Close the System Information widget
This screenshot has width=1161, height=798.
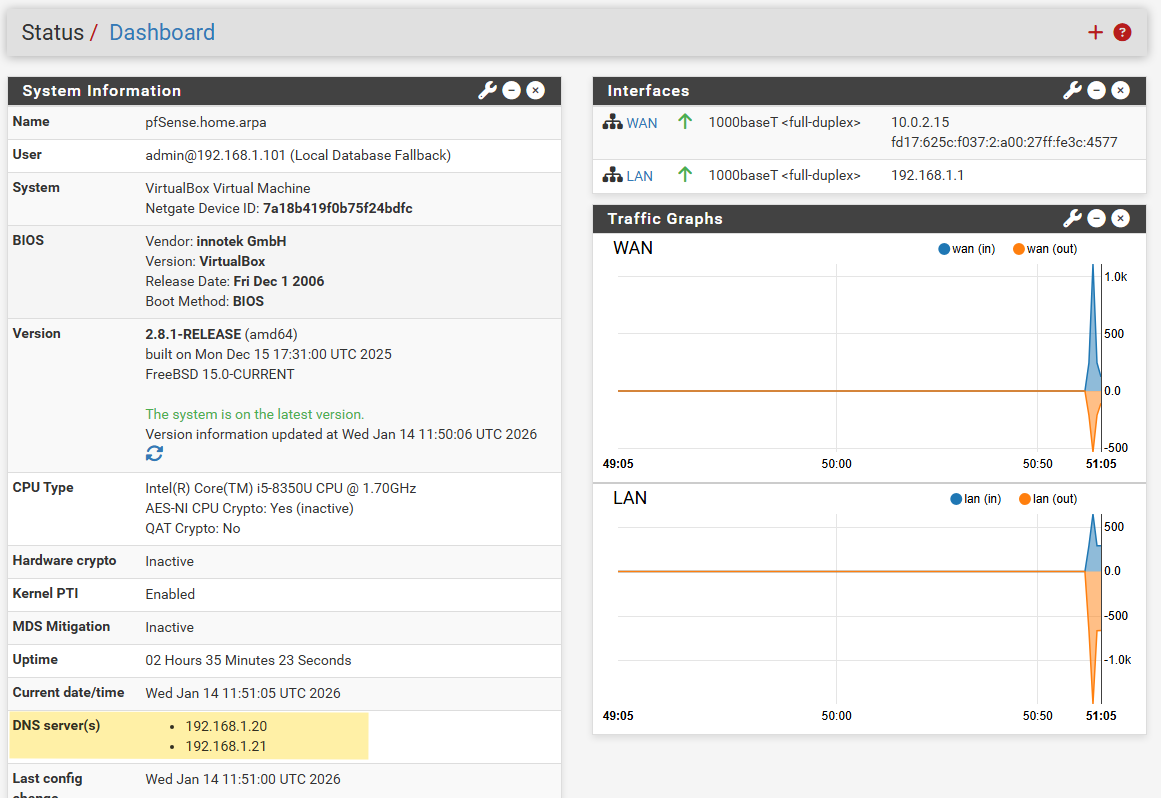[x=536, y=91]
